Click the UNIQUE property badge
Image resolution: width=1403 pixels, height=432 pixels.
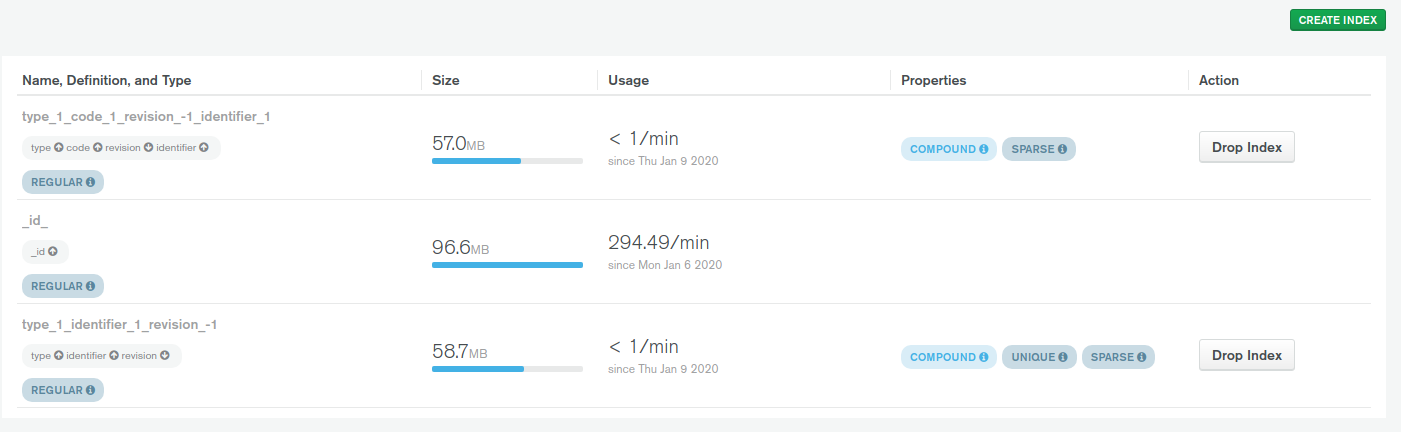(x=1039, y=357)
